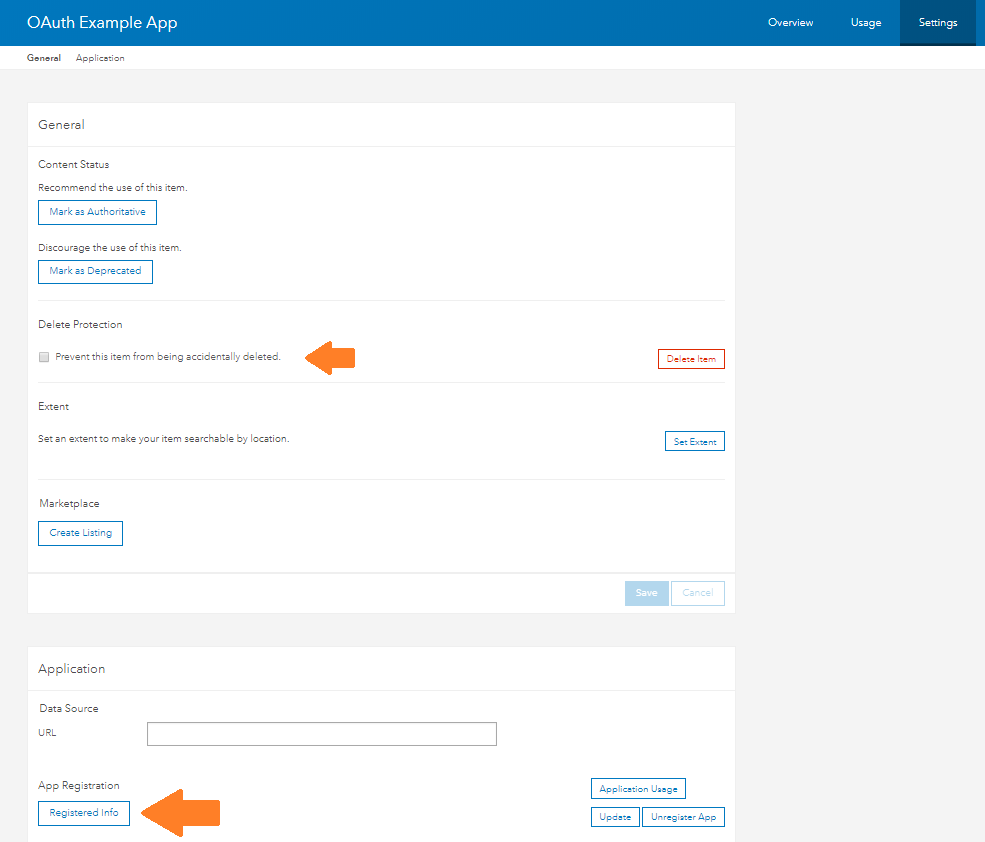The width and height of the screenshot is (985, 842).
Task: Jump to Application settings sub-tab
Action: (x=100, y=58)
